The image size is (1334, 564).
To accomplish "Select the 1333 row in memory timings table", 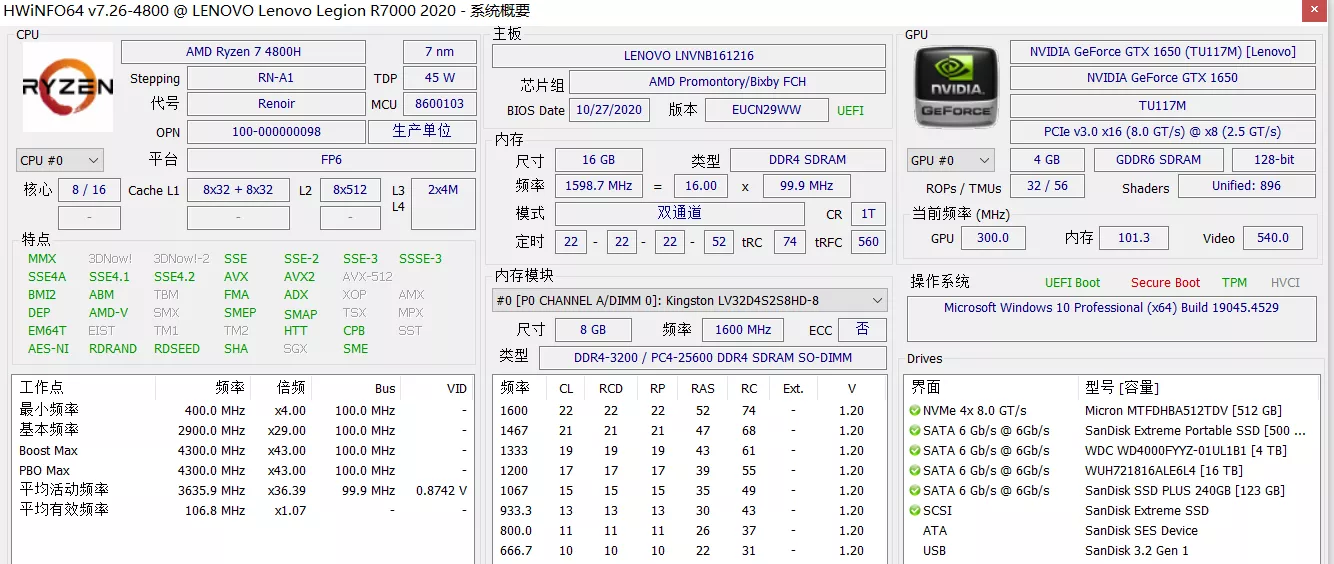I will coord(689,451).
